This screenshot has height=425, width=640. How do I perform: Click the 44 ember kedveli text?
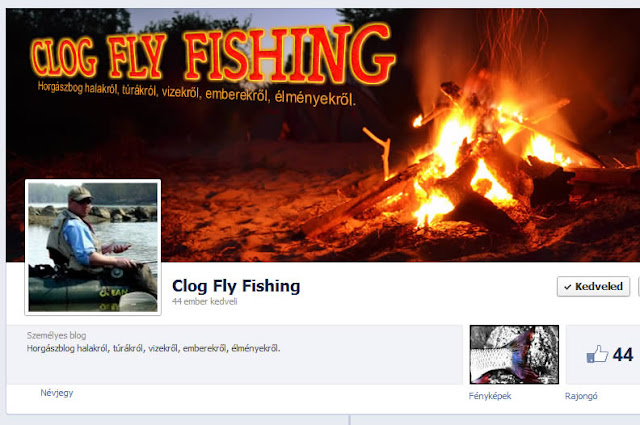pyautogui.click(x=204, y=302)
